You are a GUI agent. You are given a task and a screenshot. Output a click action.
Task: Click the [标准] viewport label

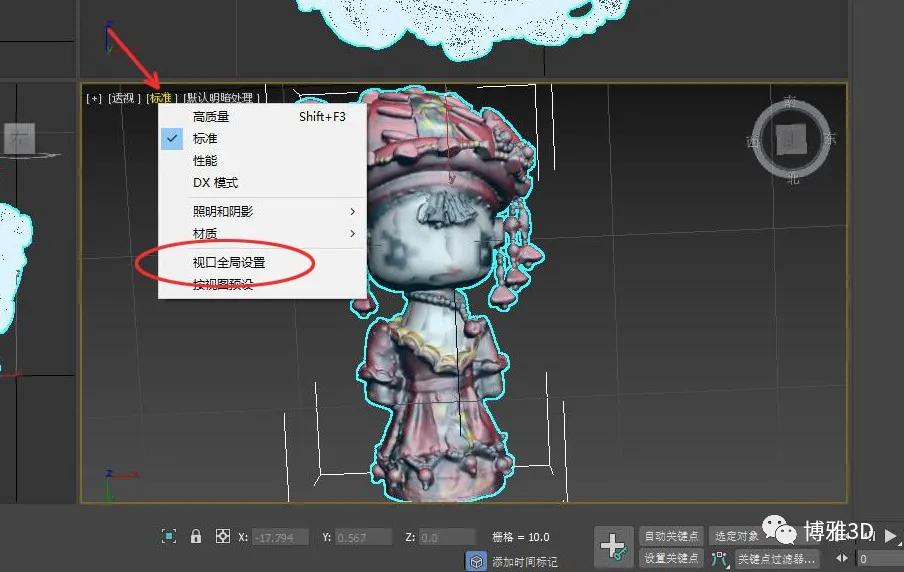[x=161, y=99]
